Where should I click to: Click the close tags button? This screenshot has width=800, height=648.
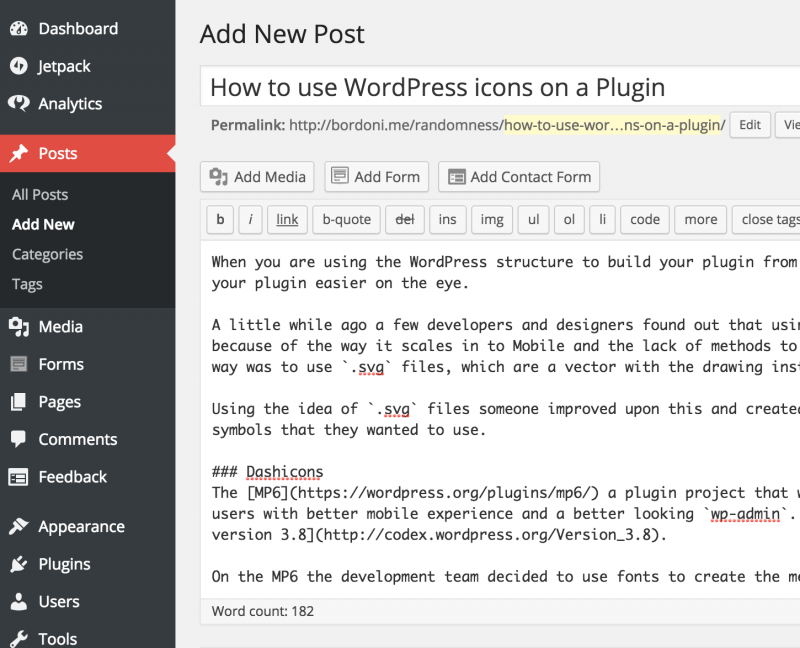tap(766, 219)
